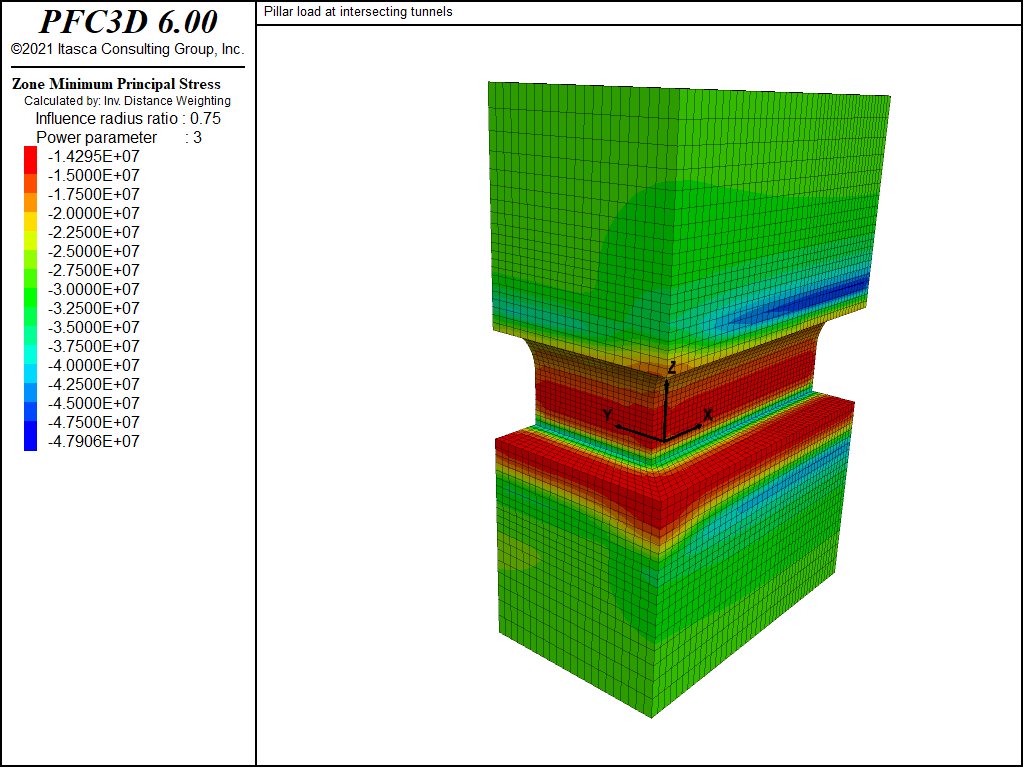Screen dimensions: 1024x768
Task: Click the Power parameter 3 text
Action: click(x=119, y=138)
